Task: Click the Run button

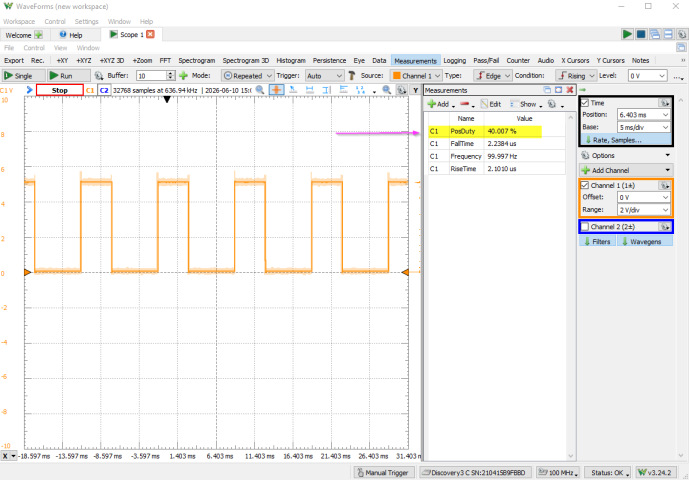Action: point(69,76)
